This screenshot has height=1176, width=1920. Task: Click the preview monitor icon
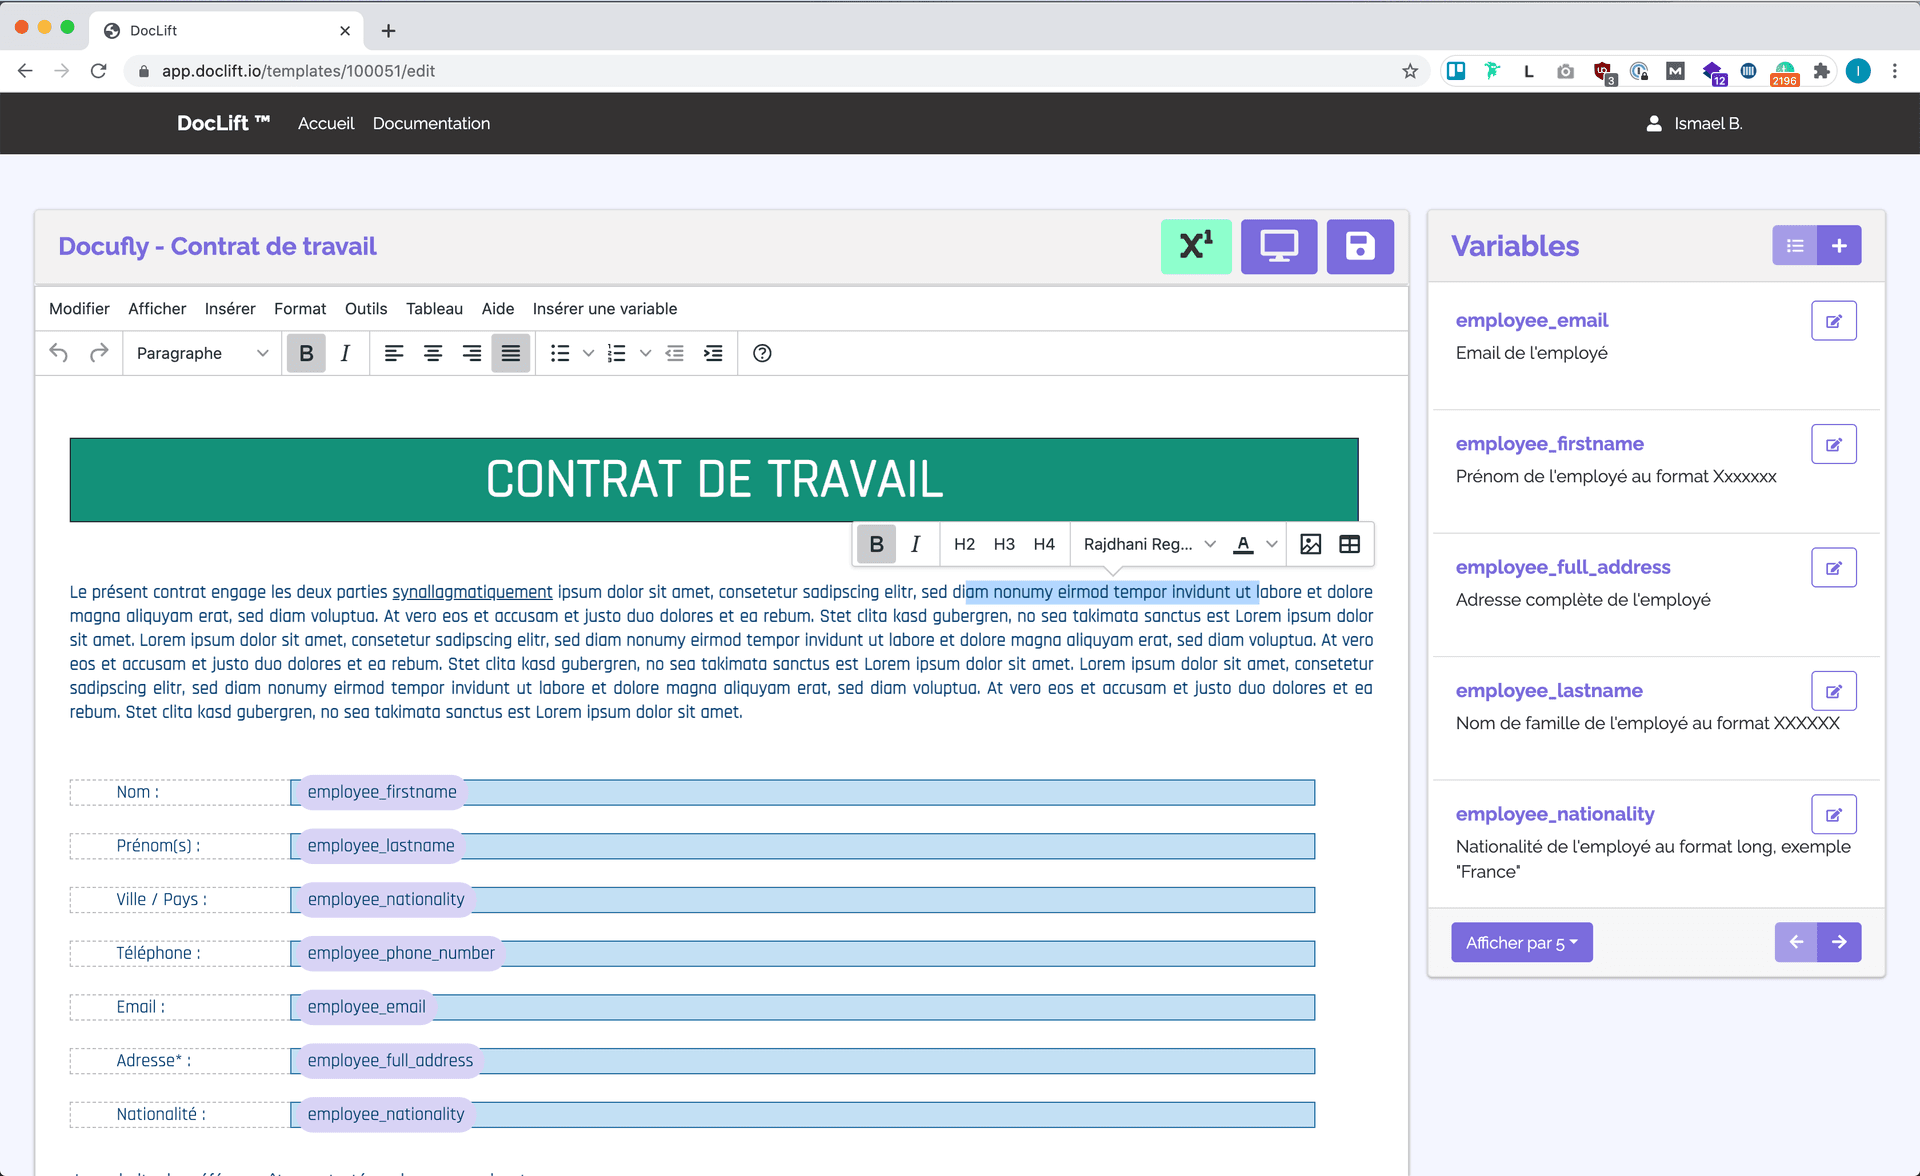(1278, 246)
